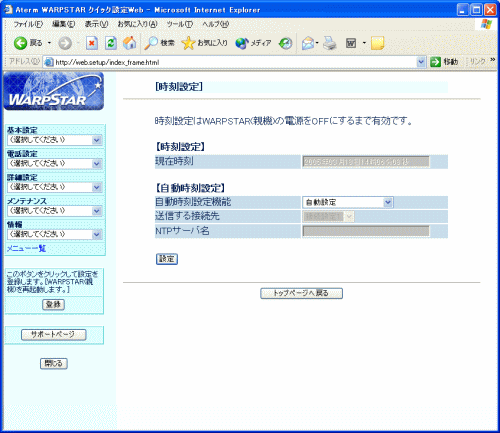Click the Print icon in toolbar
This screenshot has height=433, width=500.
[330, 43]
